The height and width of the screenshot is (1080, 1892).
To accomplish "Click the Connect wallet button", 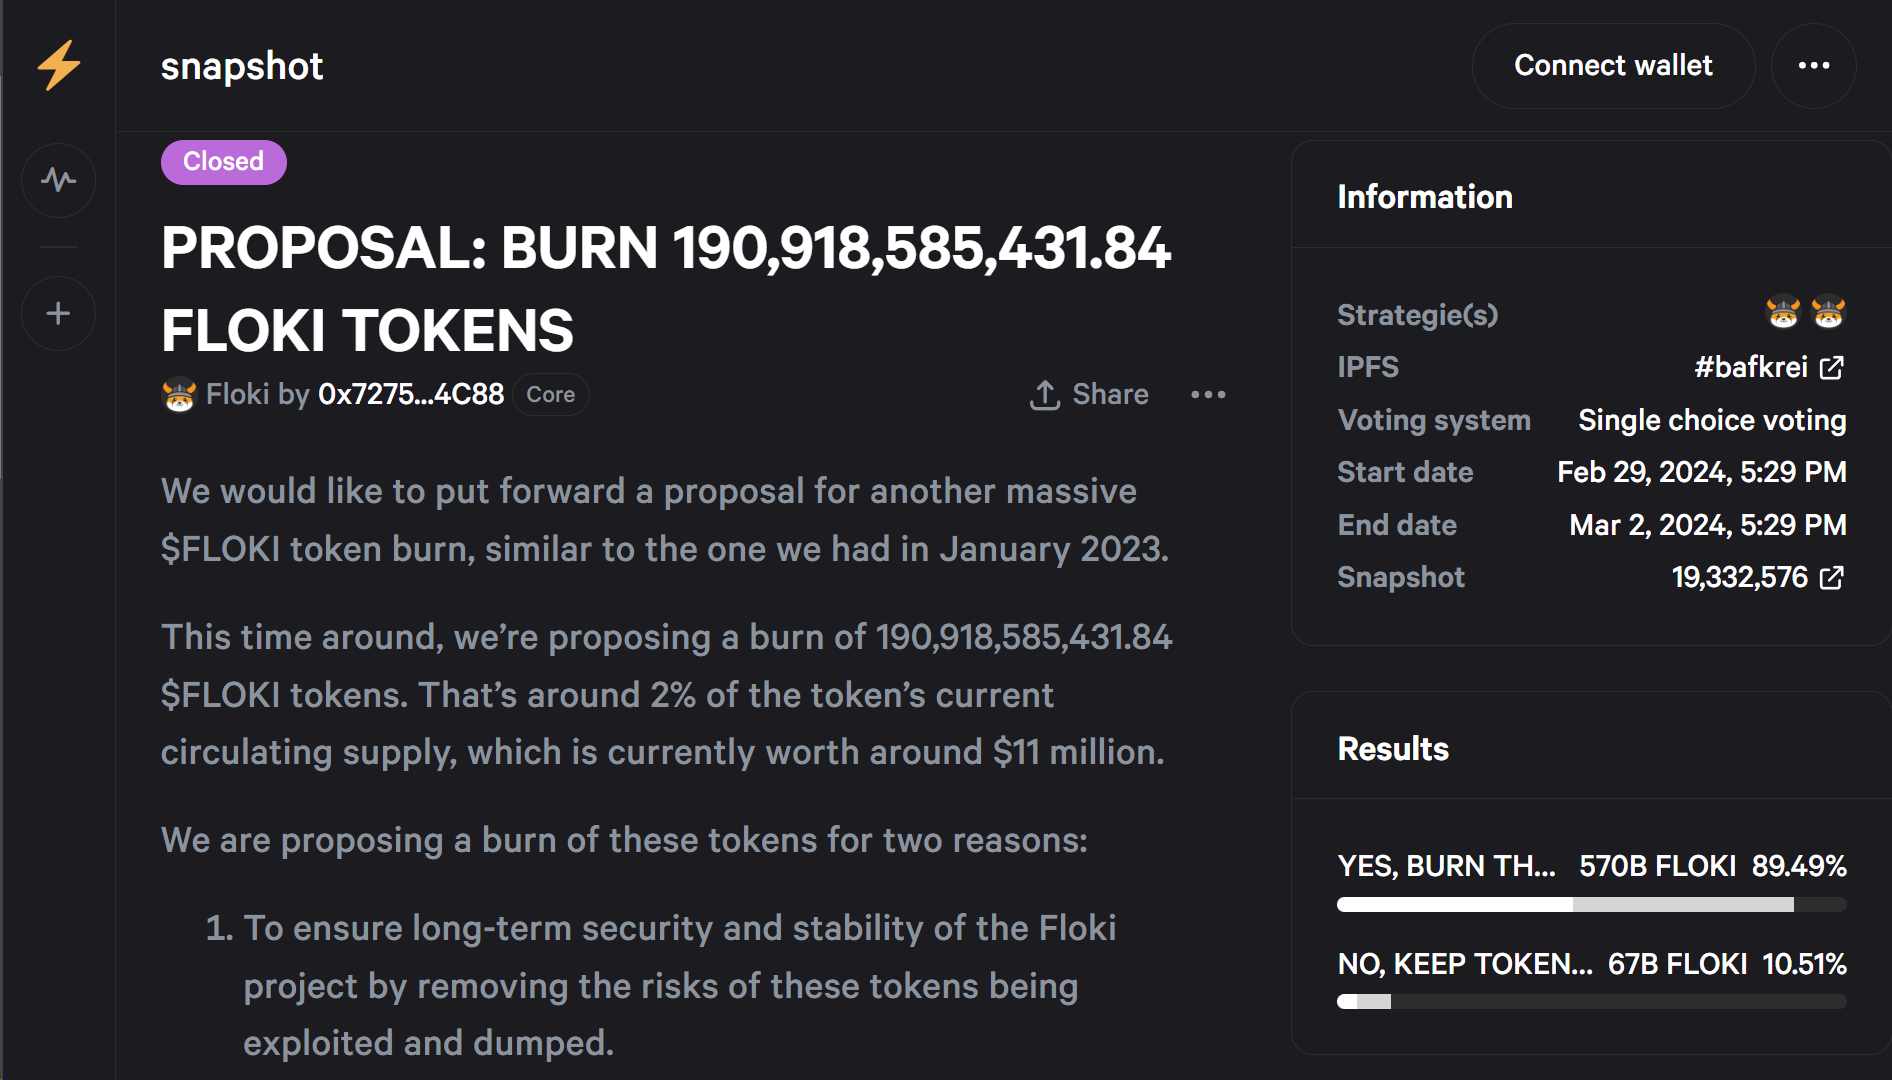I will pos(1613,66).
